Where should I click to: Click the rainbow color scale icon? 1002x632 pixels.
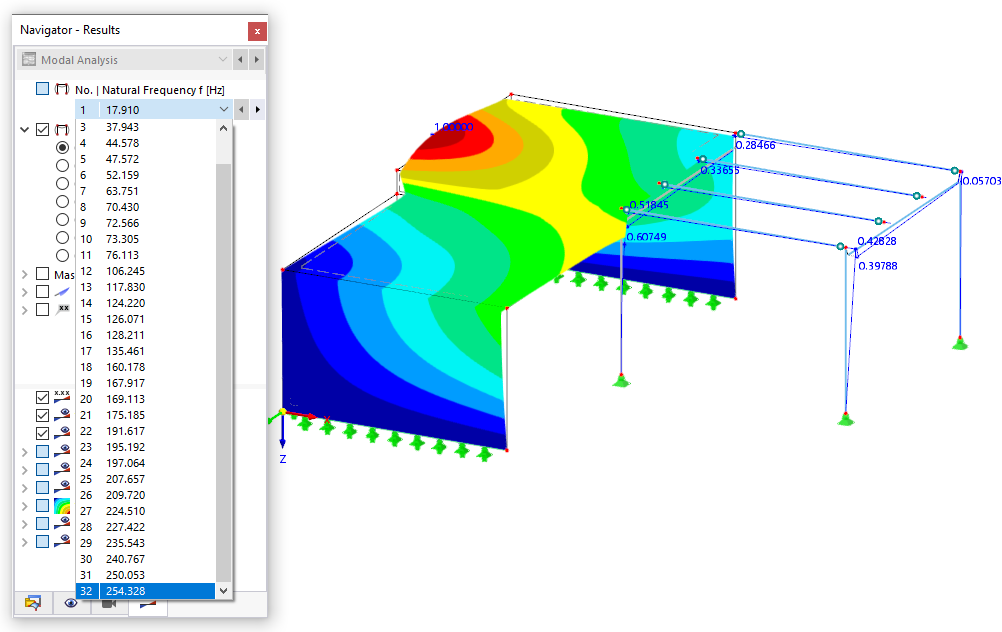coord(62,506)
